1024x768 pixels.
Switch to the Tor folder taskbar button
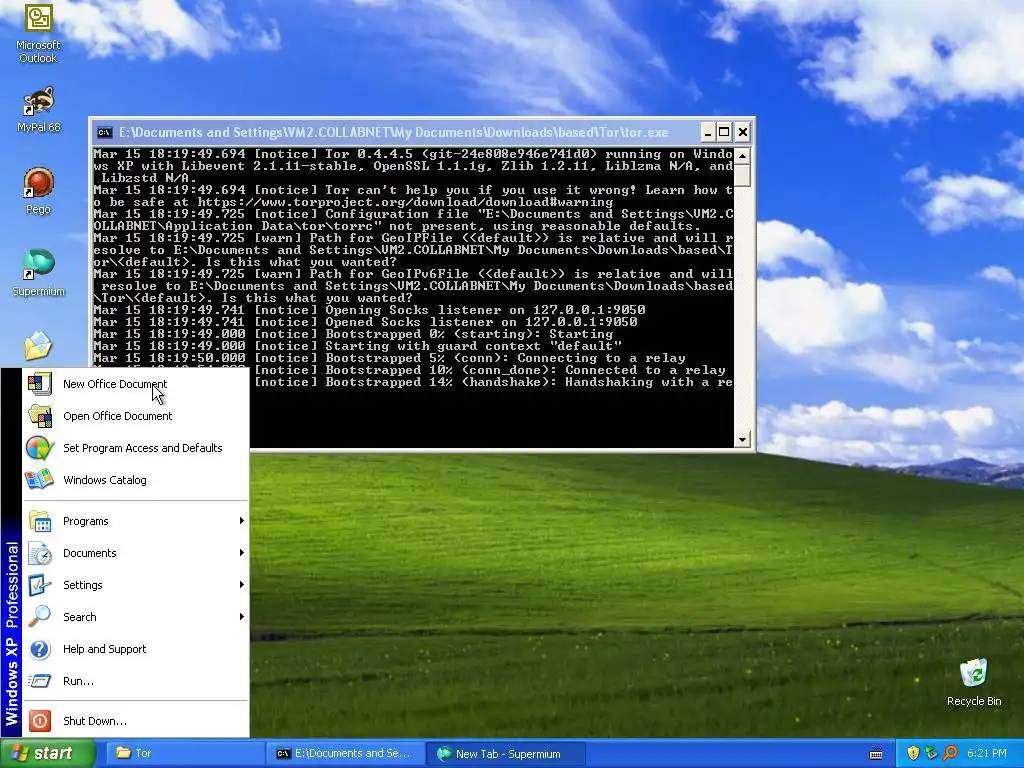(184, 753)
